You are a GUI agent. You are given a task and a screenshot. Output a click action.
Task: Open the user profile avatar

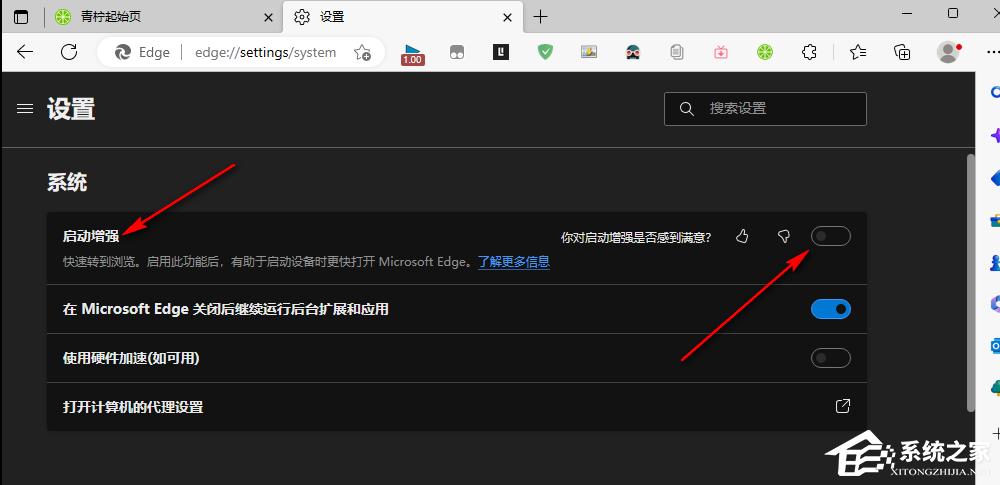[x=948, y=52]
